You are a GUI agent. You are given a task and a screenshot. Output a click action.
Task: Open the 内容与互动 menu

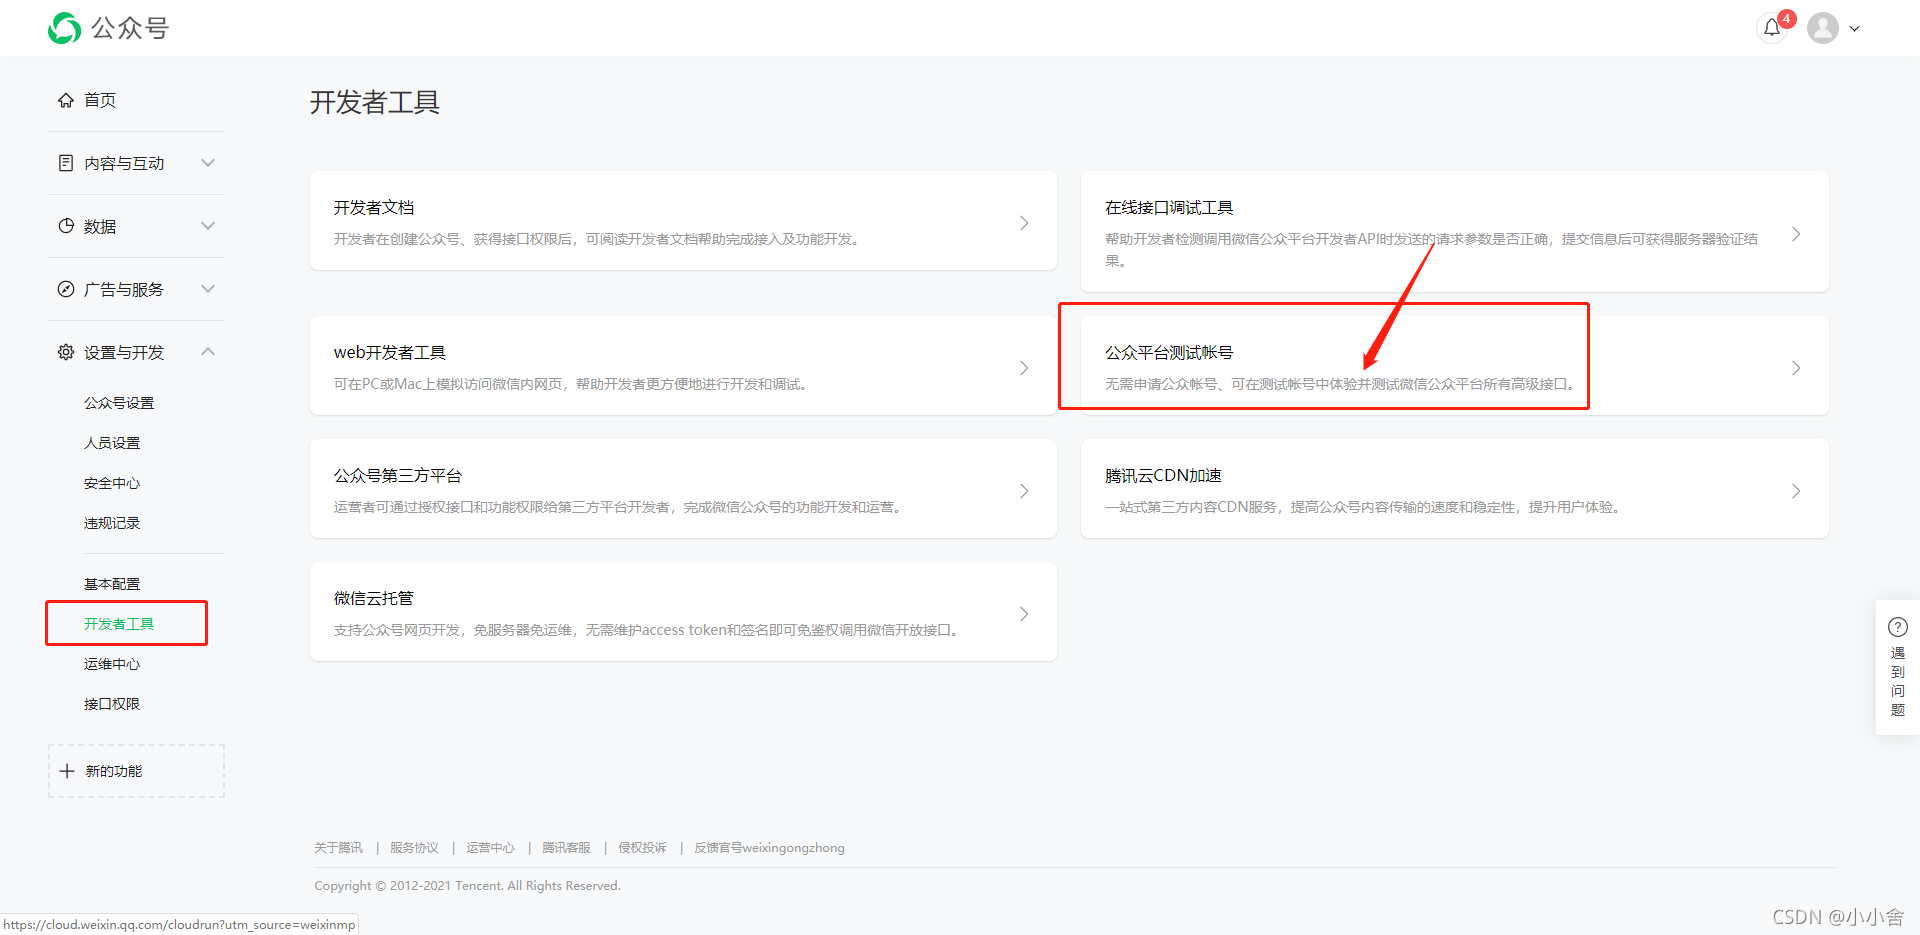(x=124, y=163)
